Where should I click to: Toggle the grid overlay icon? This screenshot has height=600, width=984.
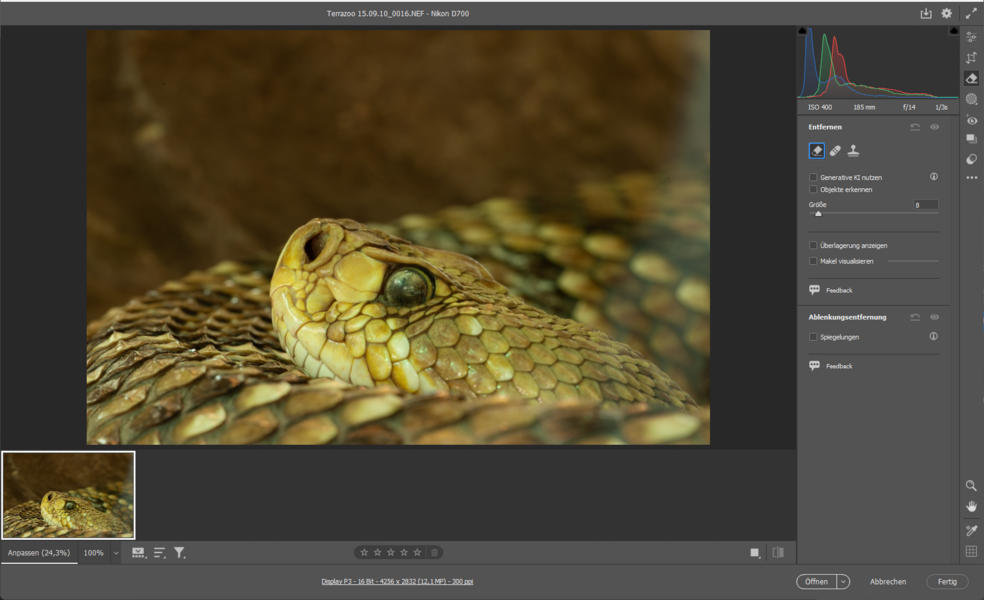click(x=971, y=551)
